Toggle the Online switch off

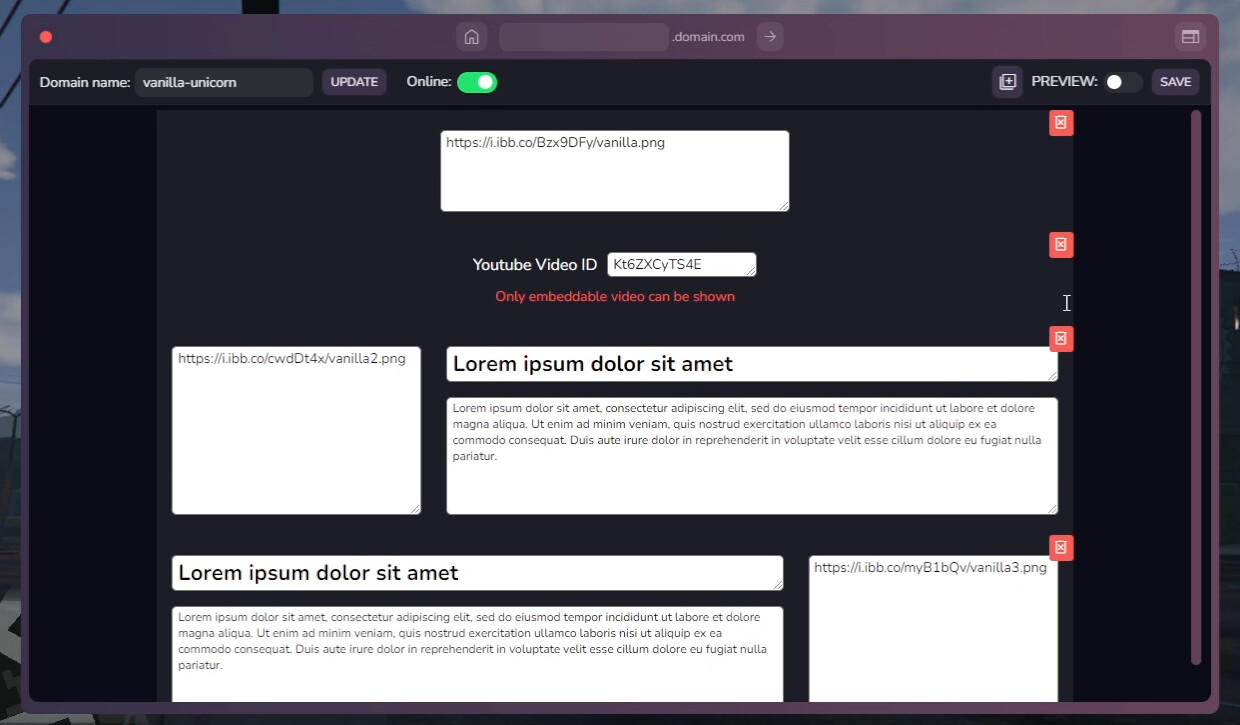(x=477, y=83)
